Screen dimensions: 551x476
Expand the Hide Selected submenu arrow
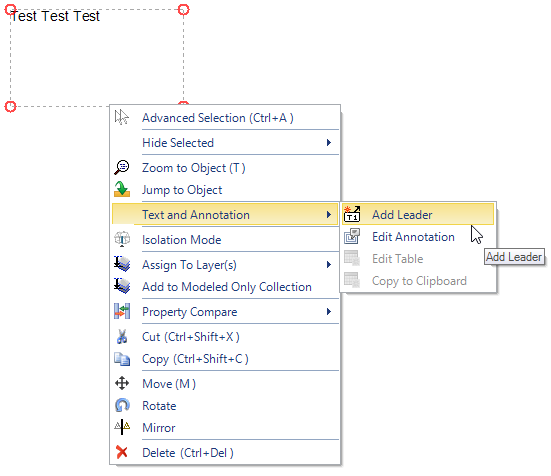click(329, 142)
